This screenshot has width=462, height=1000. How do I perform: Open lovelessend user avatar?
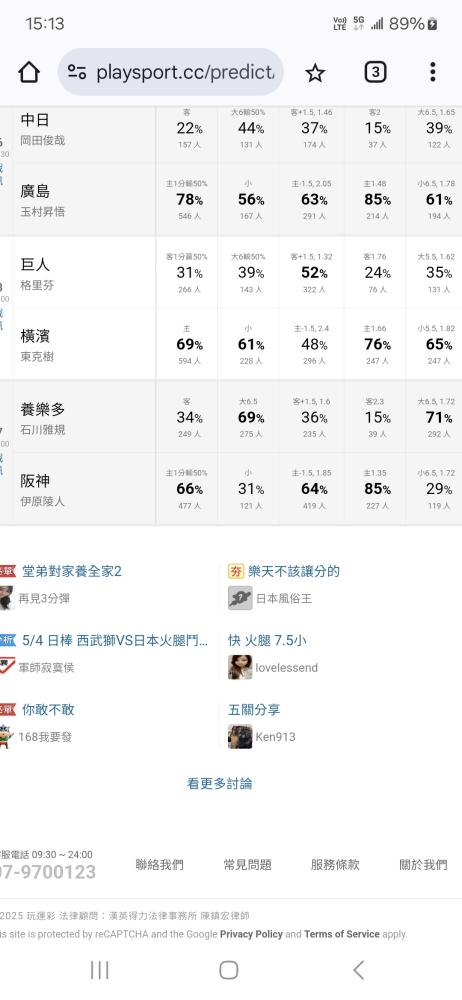tap(240, 667)
